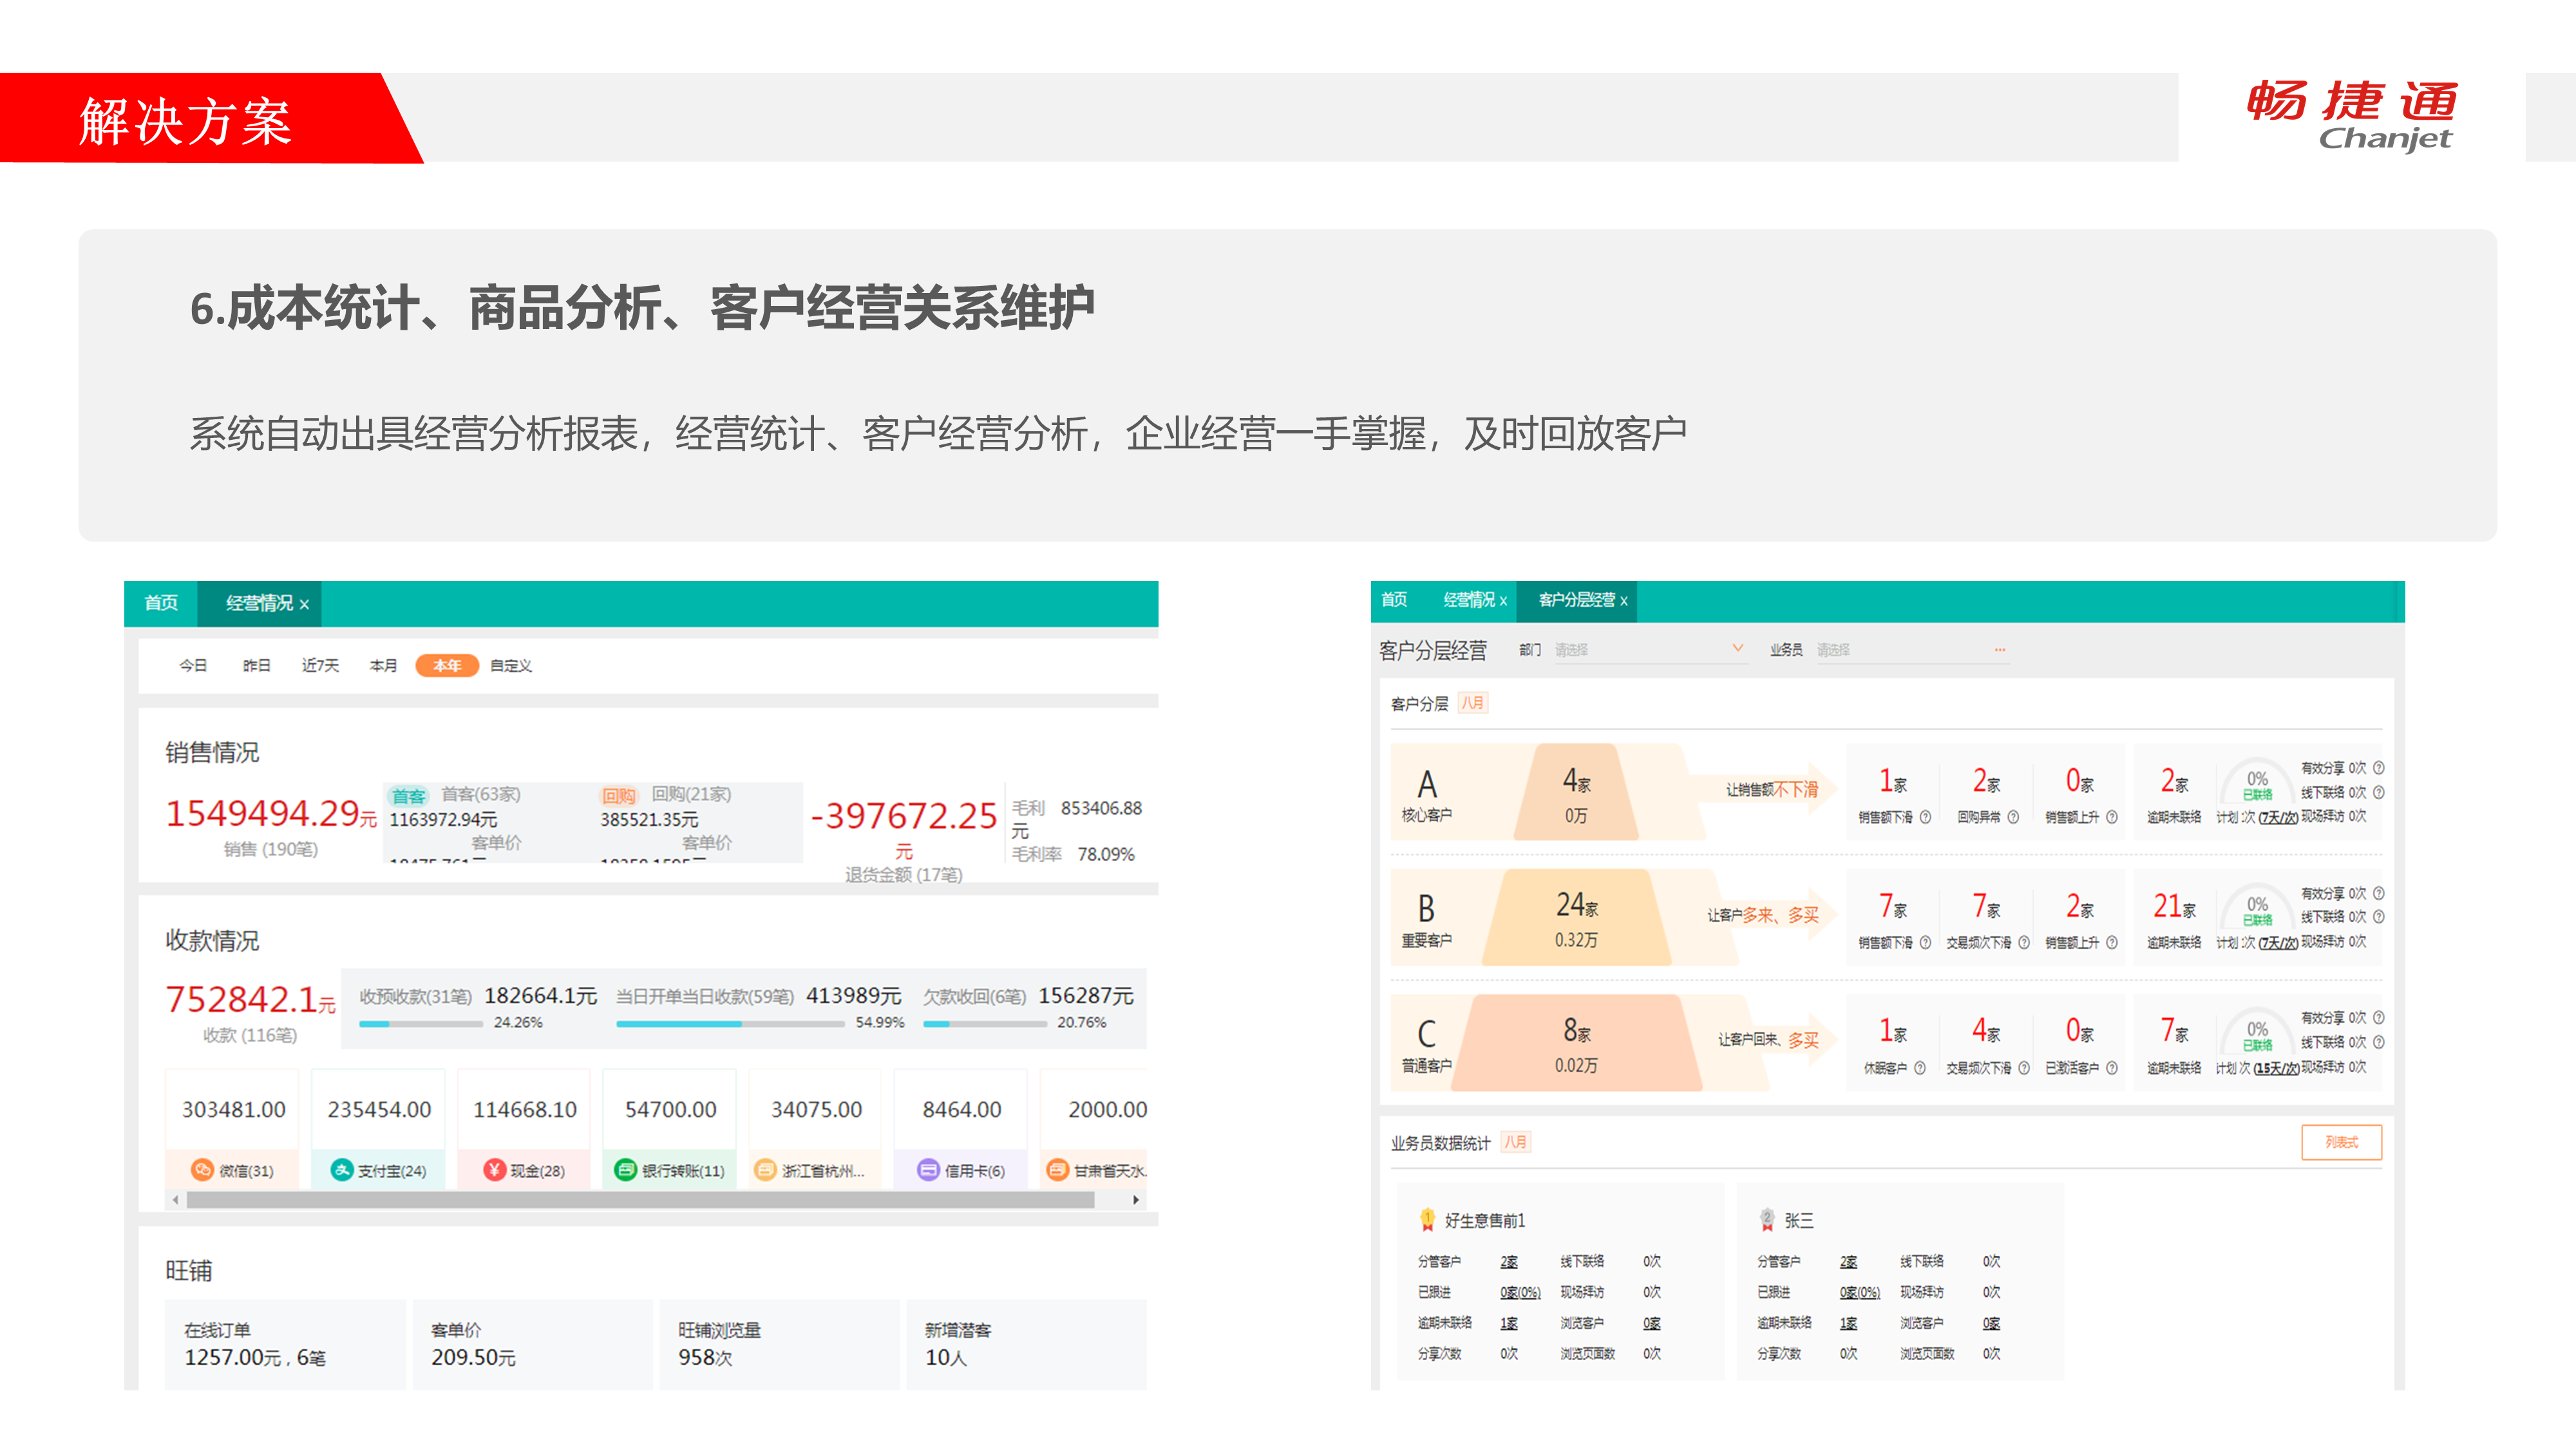This screenshot has width=2576, height=1449.
Task: Click gold medal icon next to 好生意售前1
Action: click(1427, 1219)
